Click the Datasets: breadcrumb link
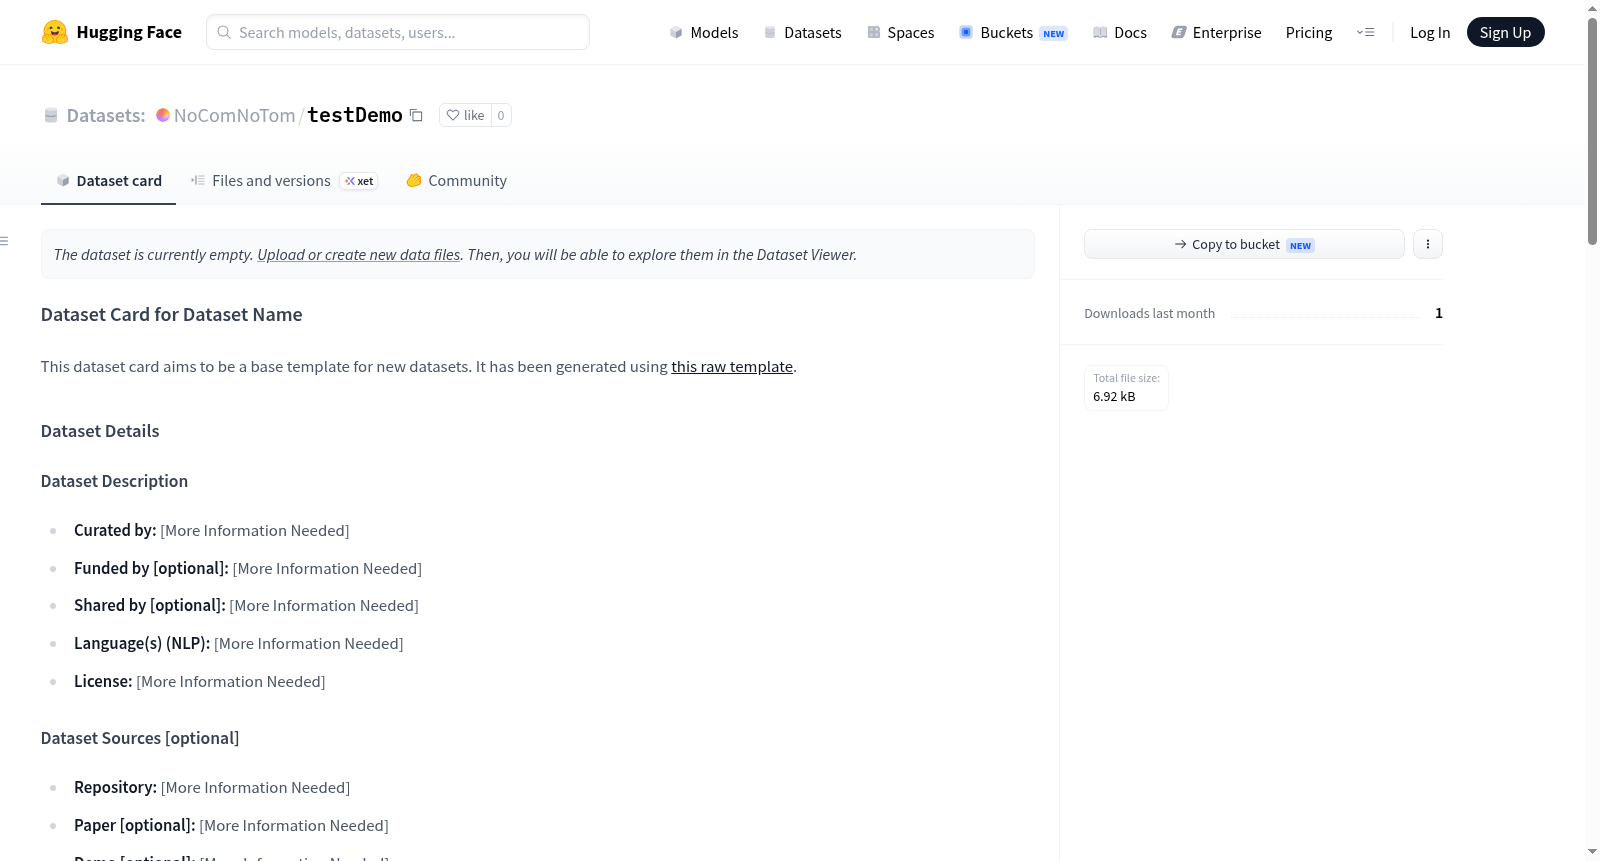Image resolution: width=1600 pixels, height=861 pixels. click(x=106, y=115)
